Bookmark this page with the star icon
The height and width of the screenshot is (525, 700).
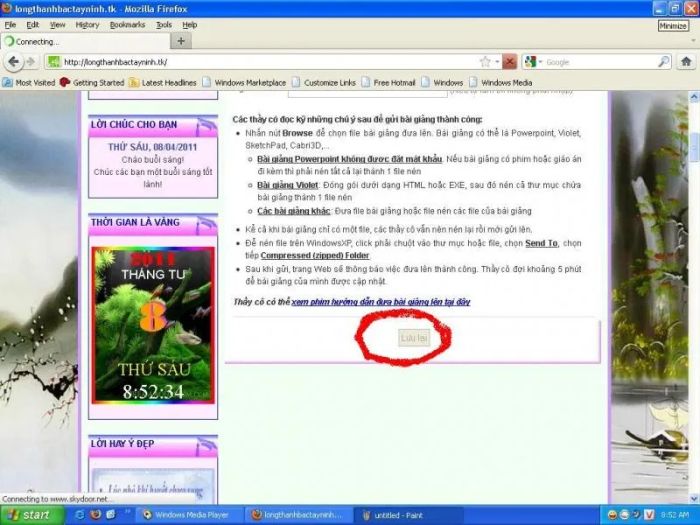[x=485, y=62]
